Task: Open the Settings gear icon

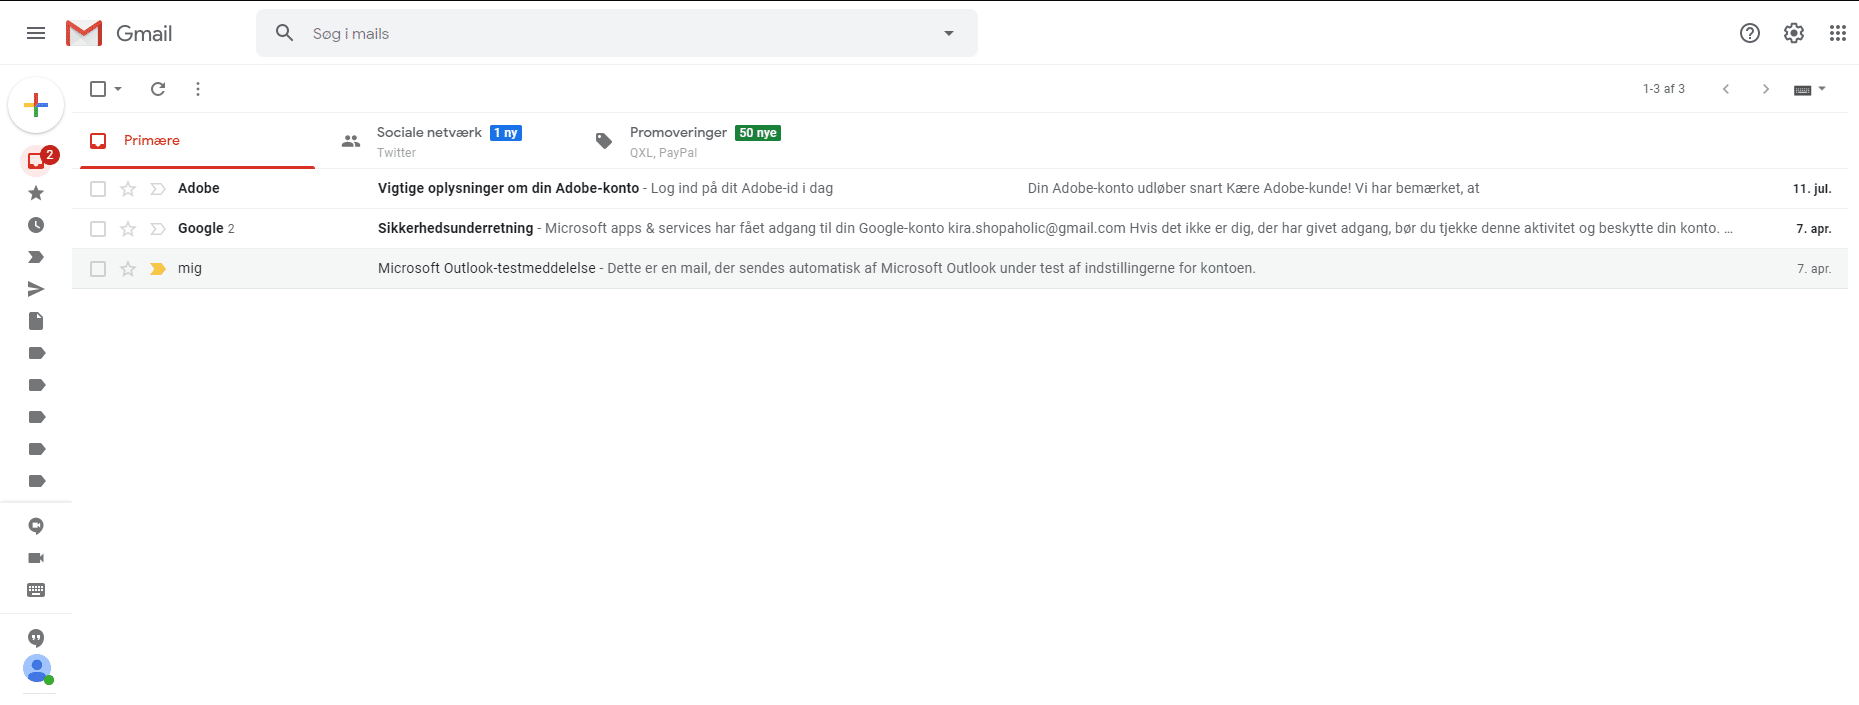Action: (x=1794, y=33)
